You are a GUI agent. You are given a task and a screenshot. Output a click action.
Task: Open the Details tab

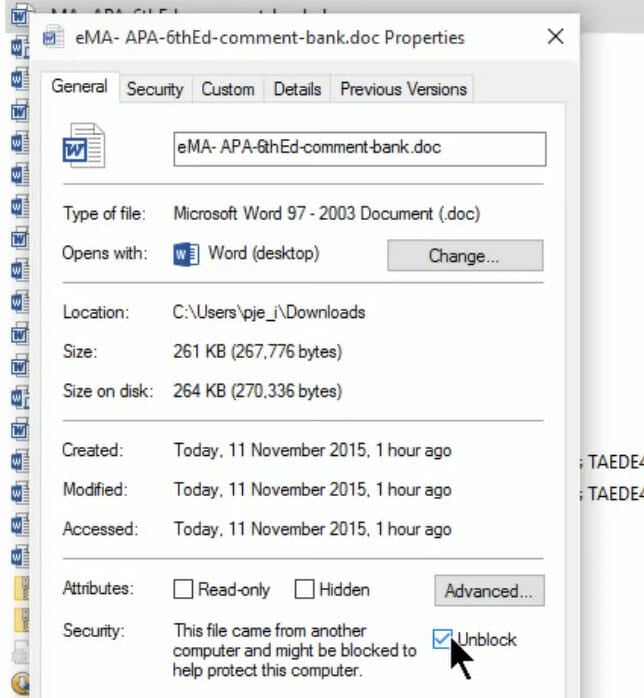click(x=297, y=89)
